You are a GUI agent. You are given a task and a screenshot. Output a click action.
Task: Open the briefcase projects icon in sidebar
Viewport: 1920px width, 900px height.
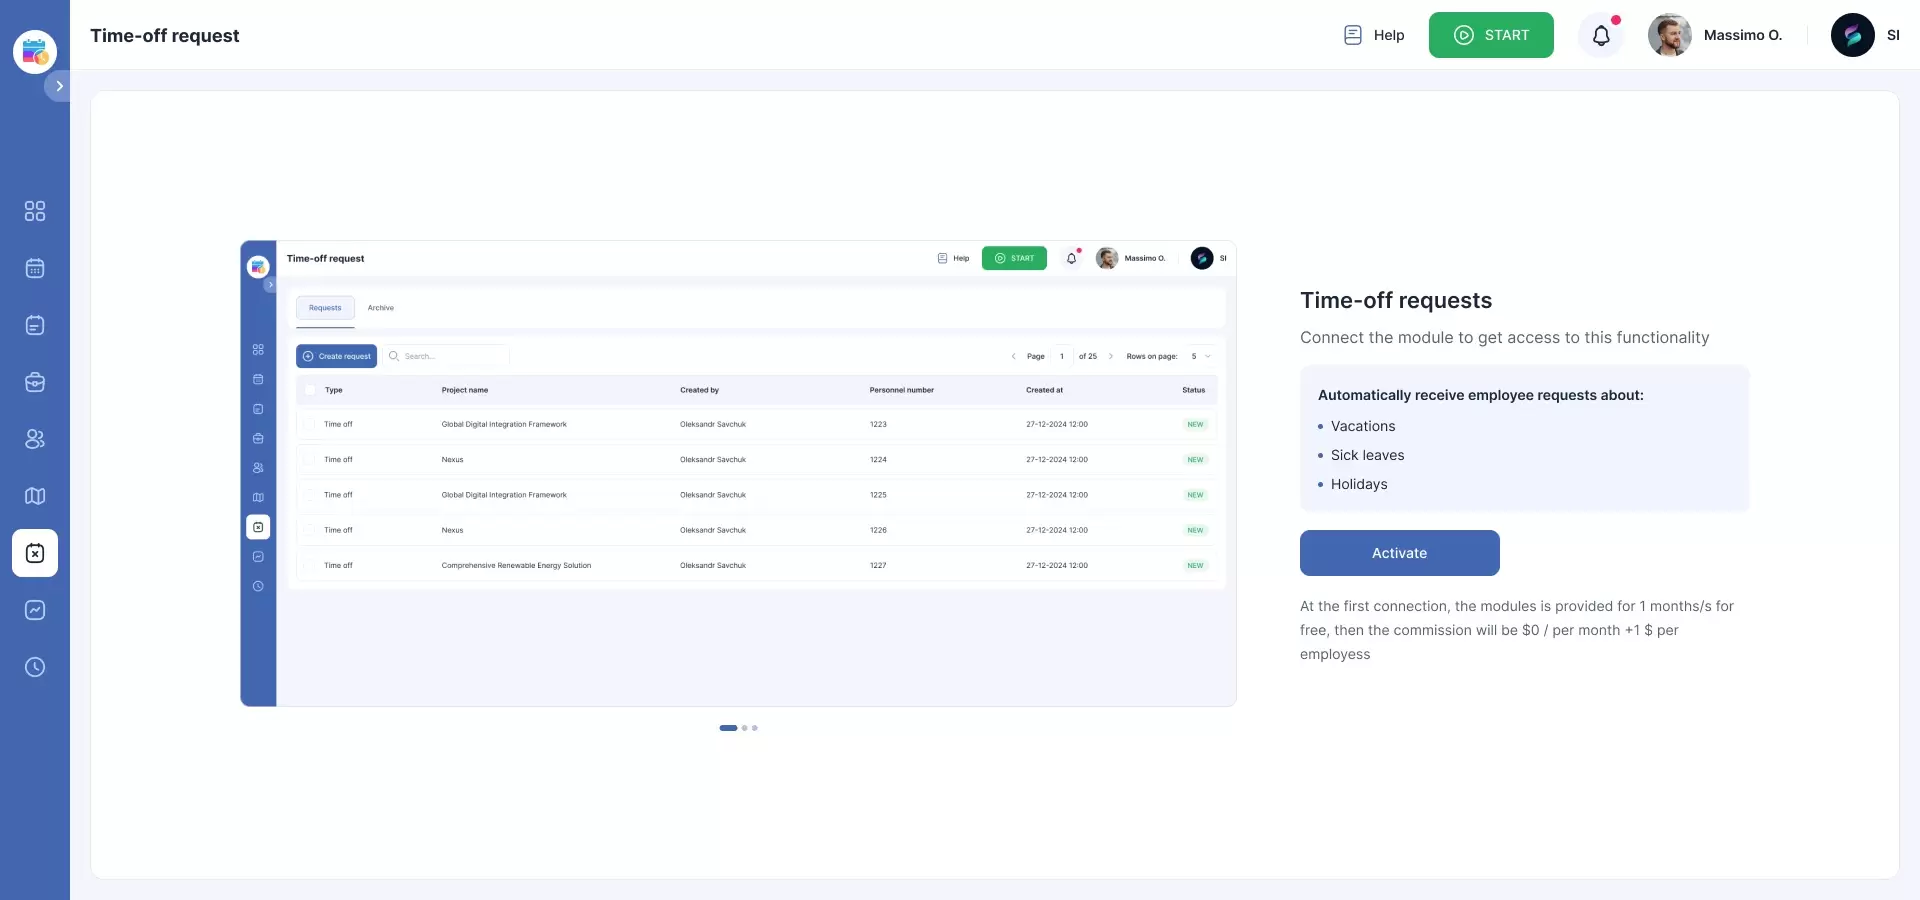pyautogui.click(x=35, y=382)
